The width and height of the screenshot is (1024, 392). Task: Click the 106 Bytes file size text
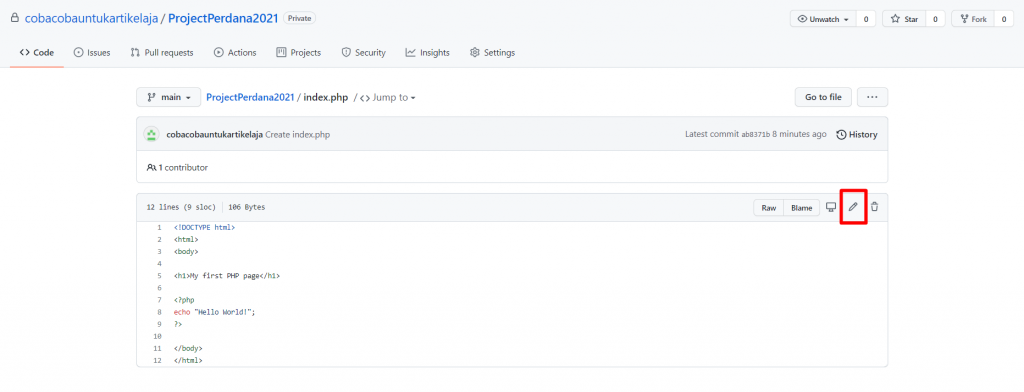point(247,208)
